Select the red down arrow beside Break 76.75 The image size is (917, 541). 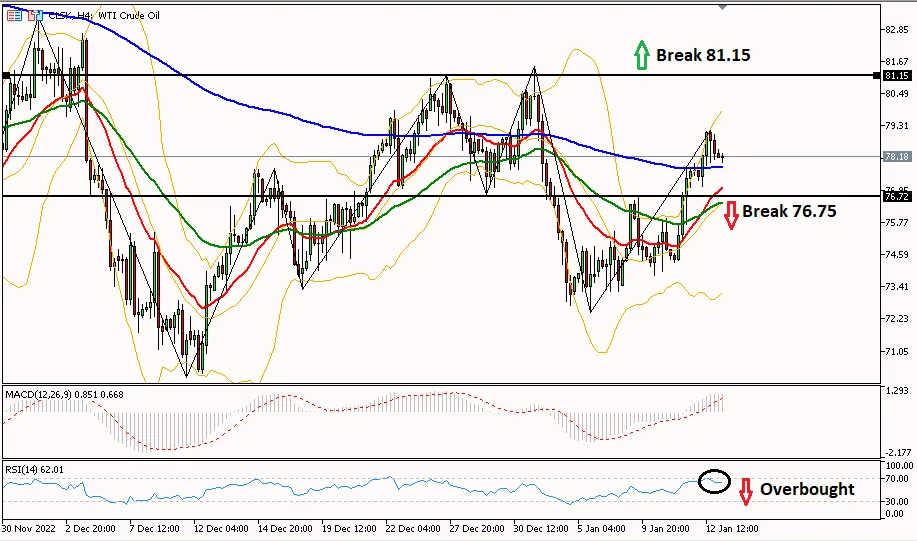click(731, 215)
